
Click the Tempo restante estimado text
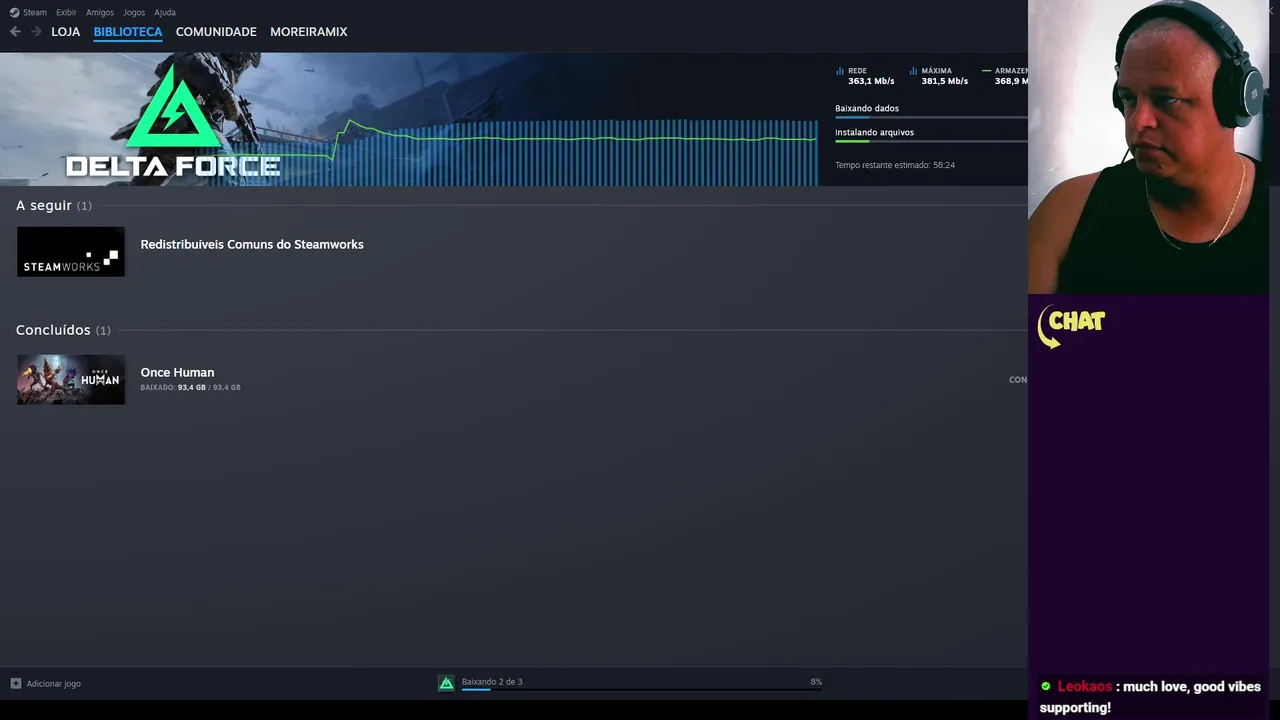click(895, 165)
